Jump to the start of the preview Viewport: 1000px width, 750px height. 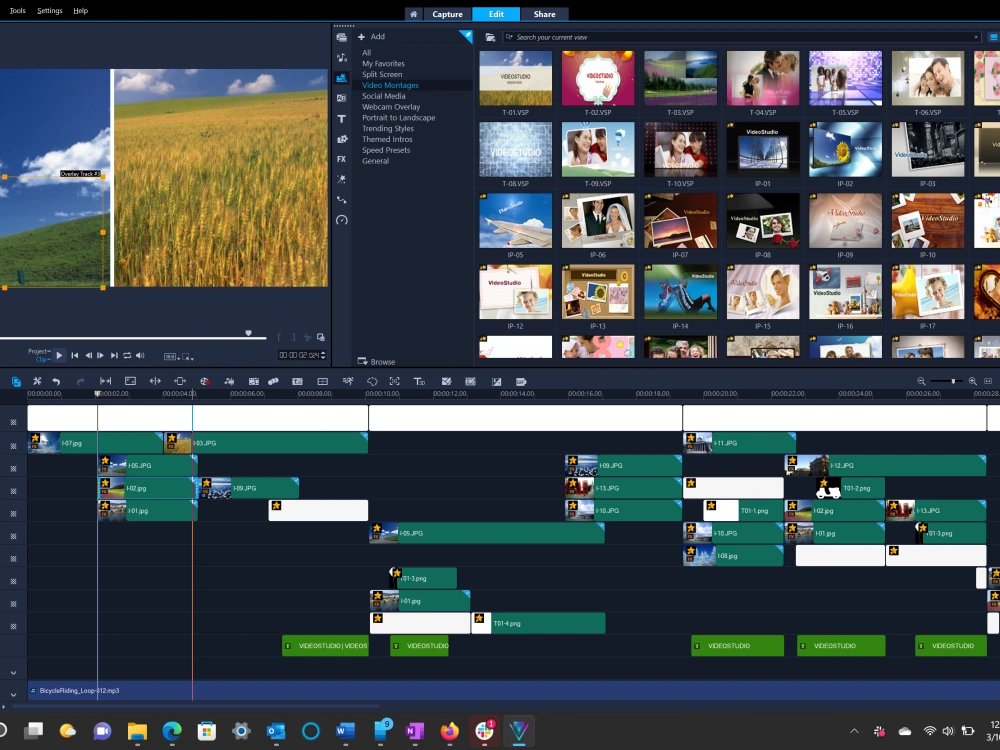click(x=75, y=356)
